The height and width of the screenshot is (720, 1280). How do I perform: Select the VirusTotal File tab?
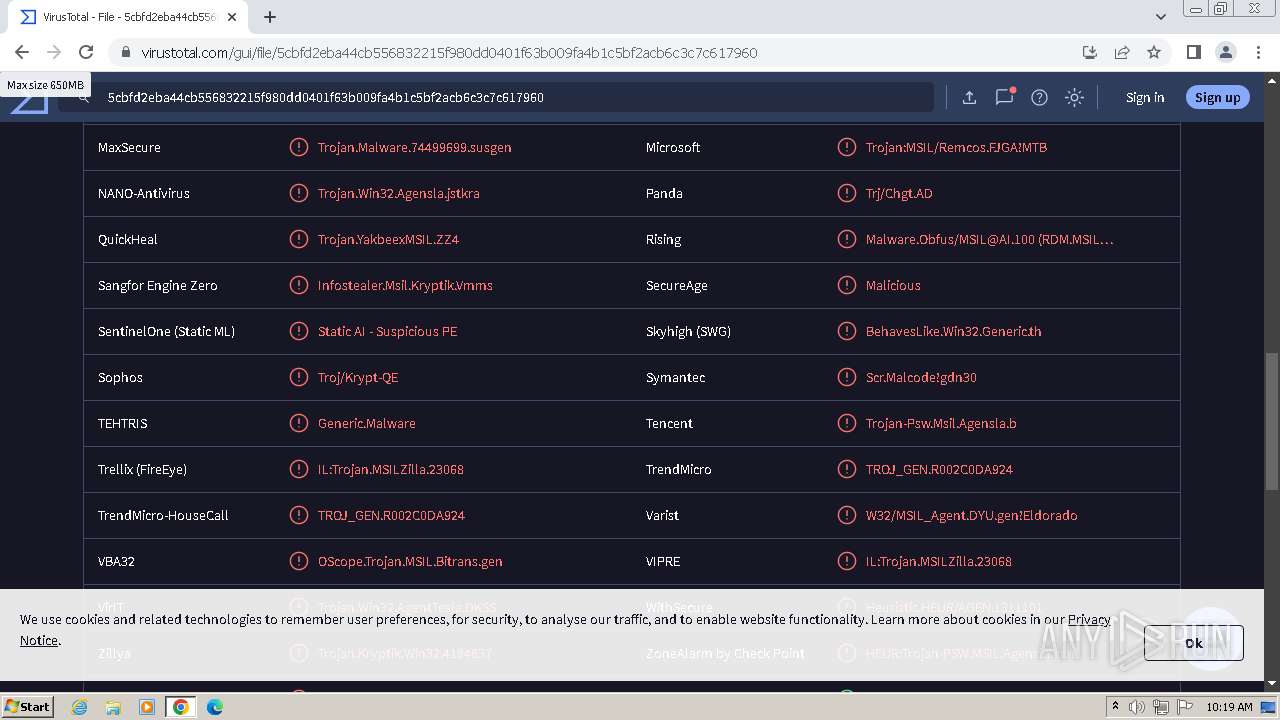pos(126,17)
